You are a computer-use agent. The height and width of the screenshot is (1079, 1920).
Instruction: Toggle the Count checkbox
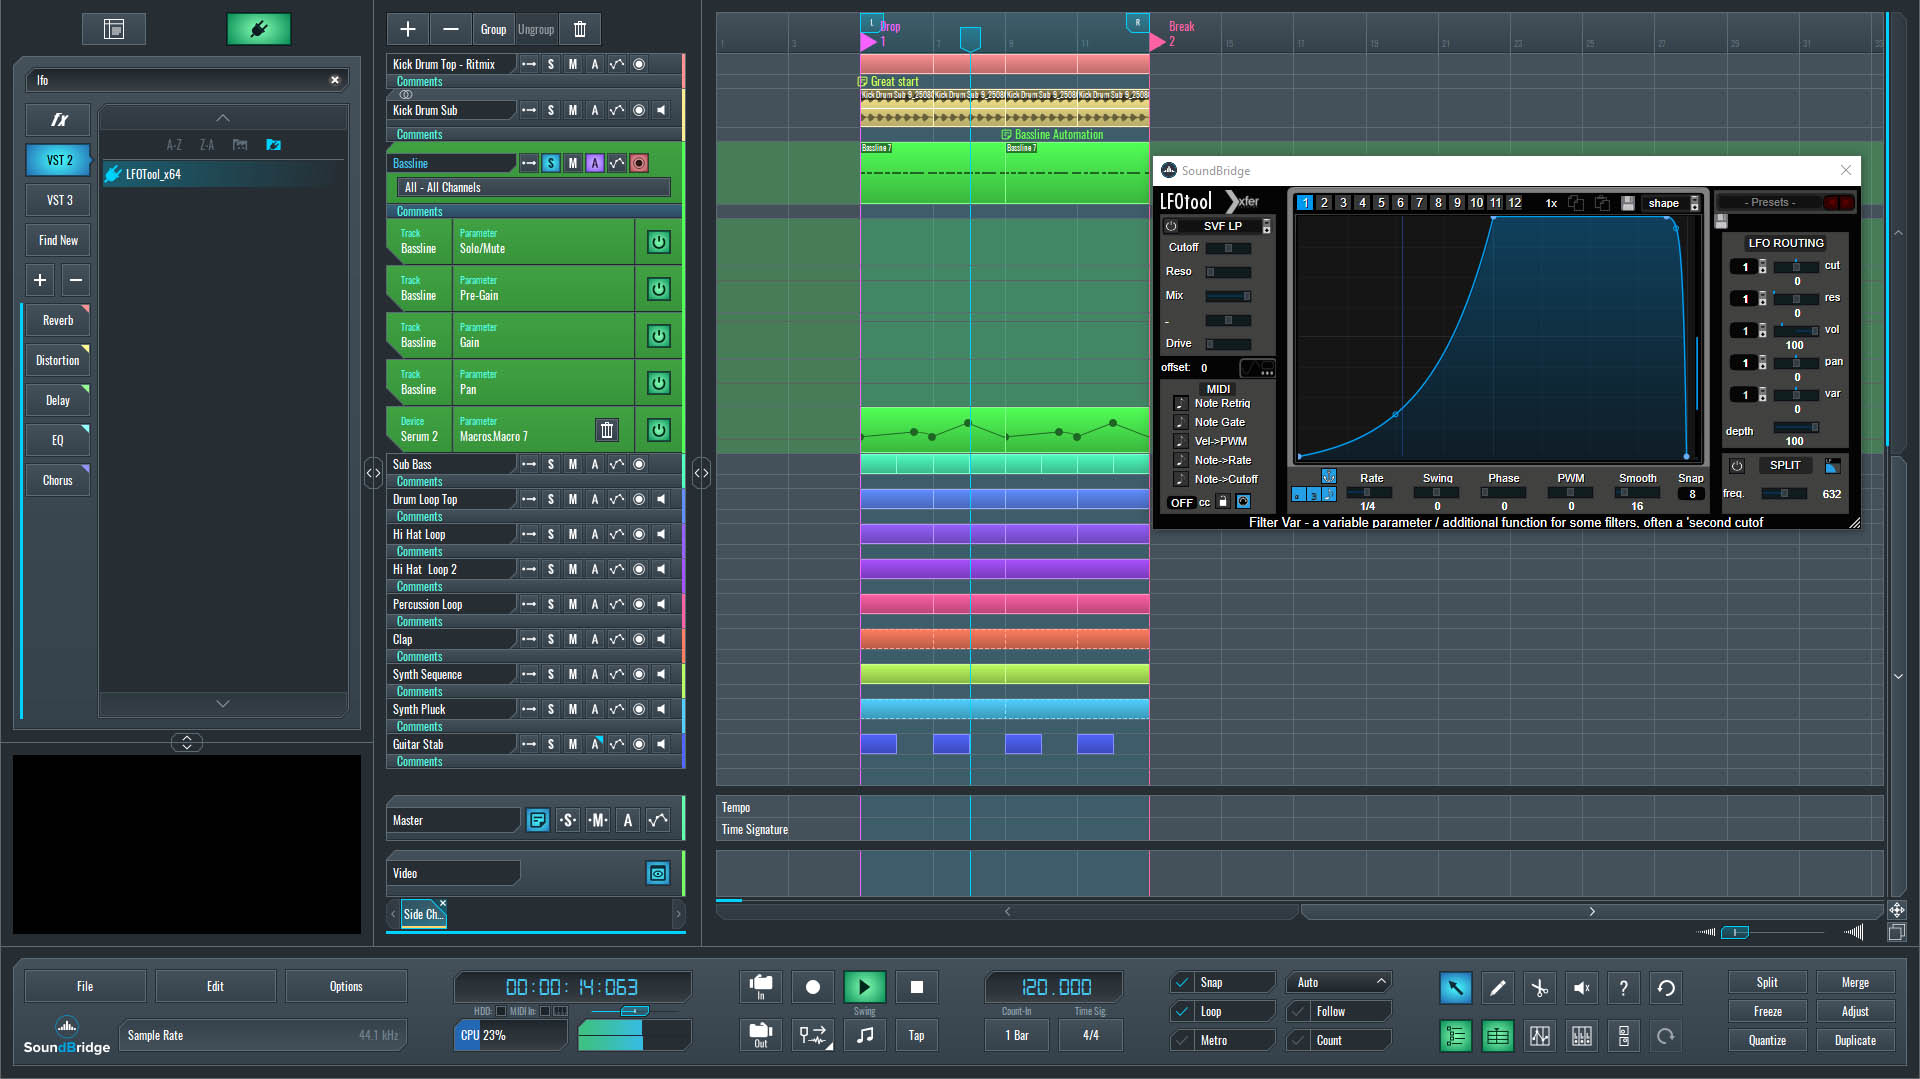pyautogui.click(x=1298, y=1040)
